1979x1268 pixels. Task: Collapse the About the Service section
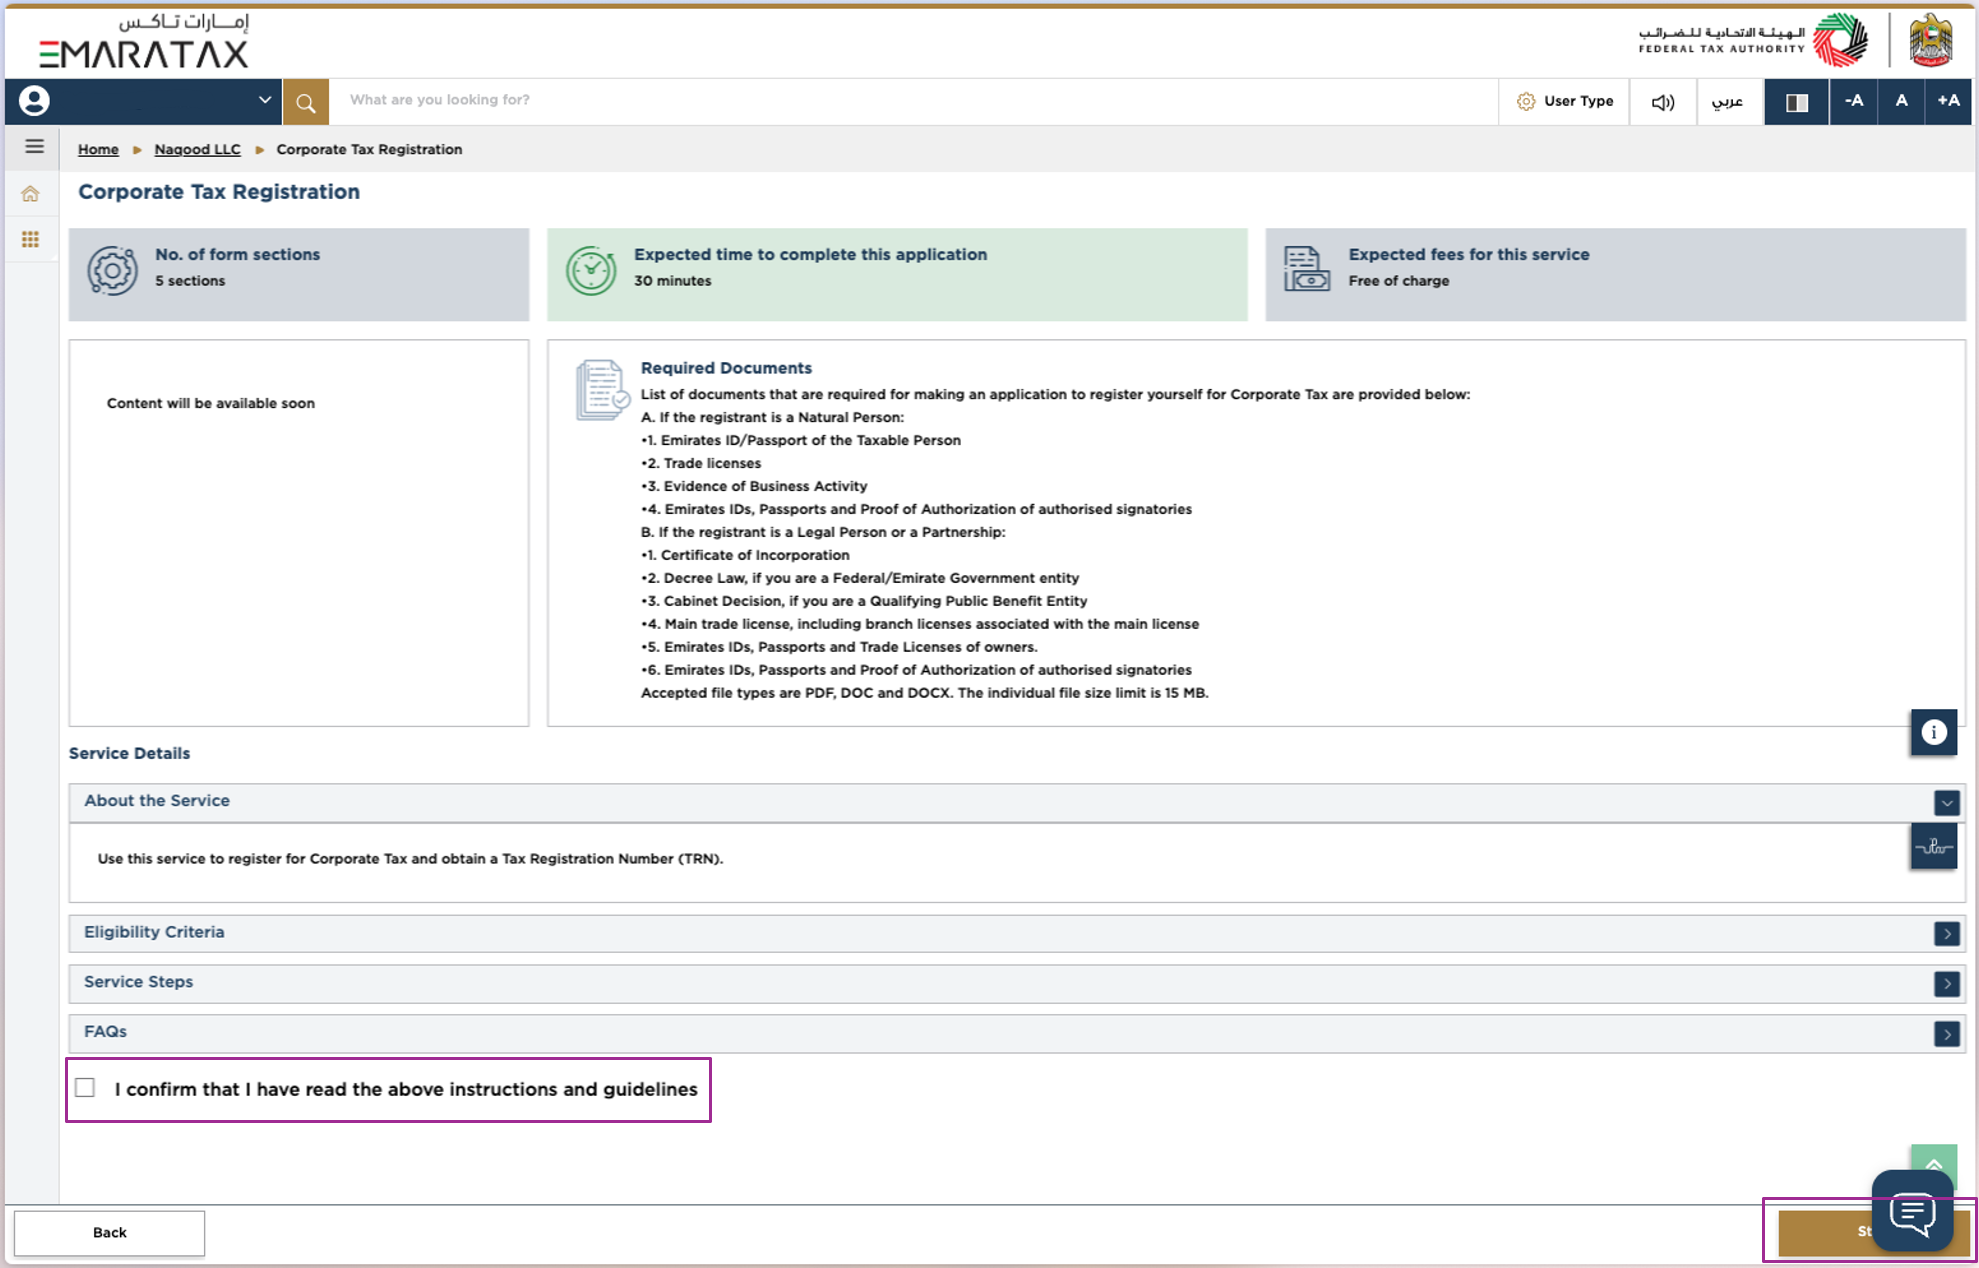point(1946,802)
